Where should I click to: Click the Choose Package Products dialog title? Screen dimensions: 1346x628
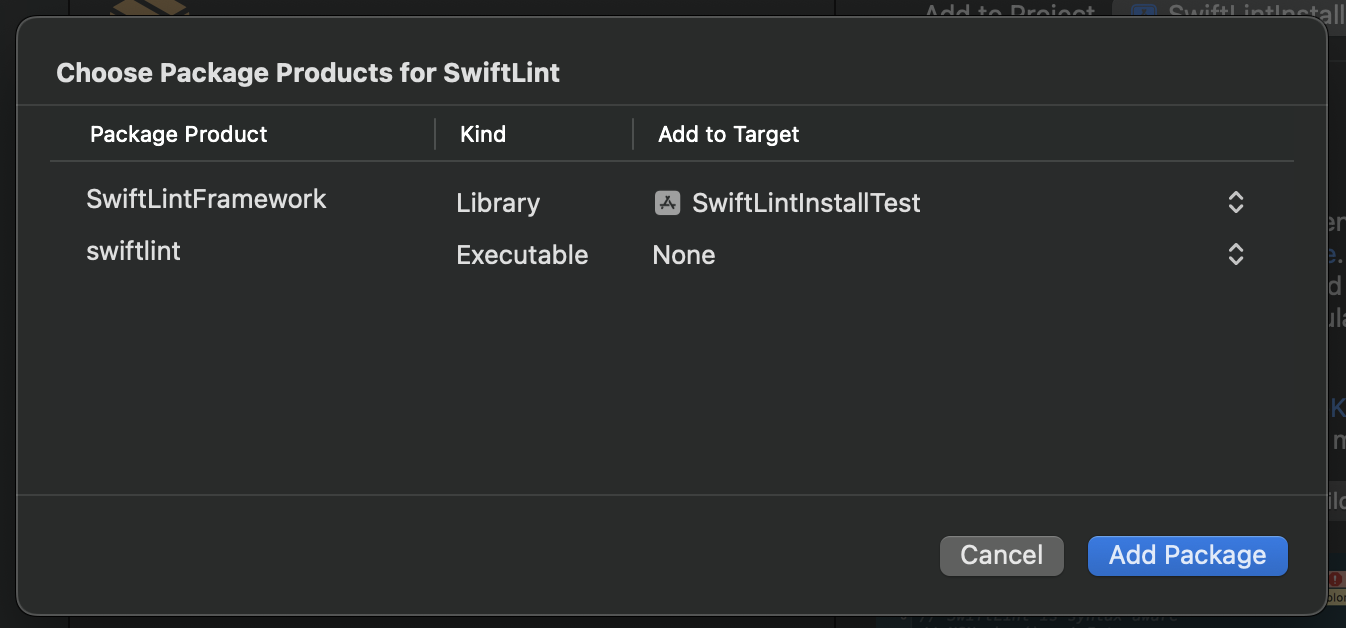308,73
